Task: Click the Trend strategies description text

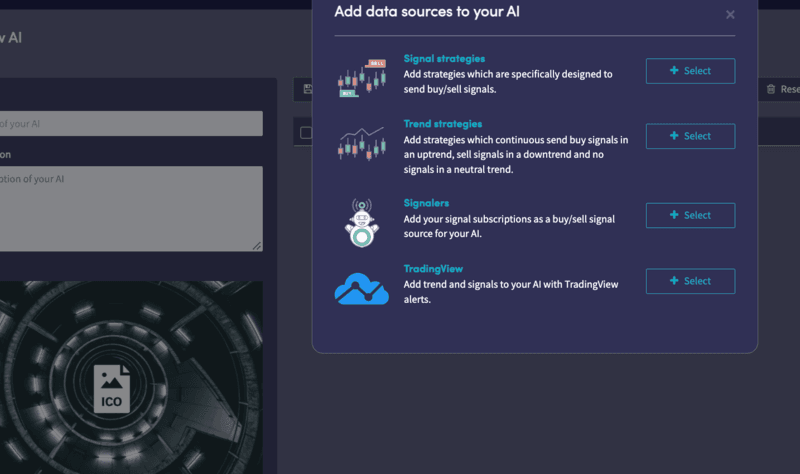Action: point(516,155)
